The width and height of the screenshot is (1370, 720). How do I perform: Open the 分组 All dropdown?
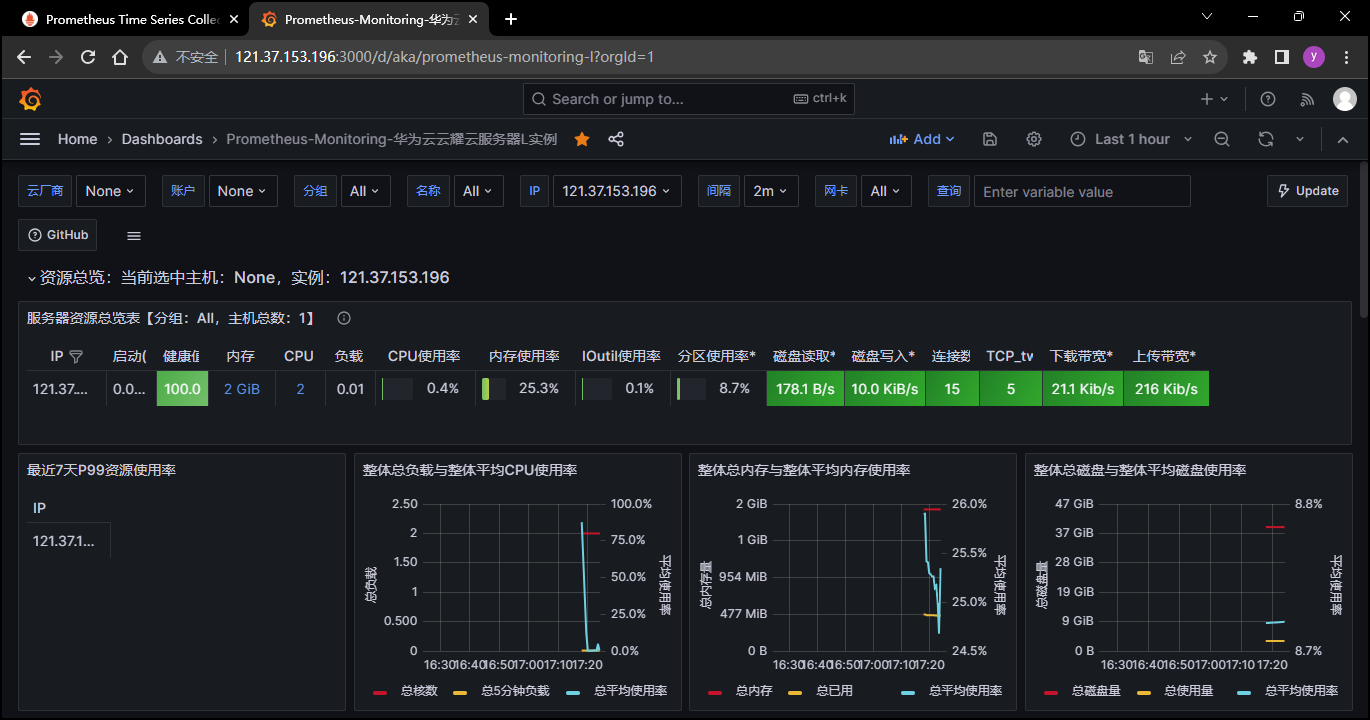pos(366,191)
